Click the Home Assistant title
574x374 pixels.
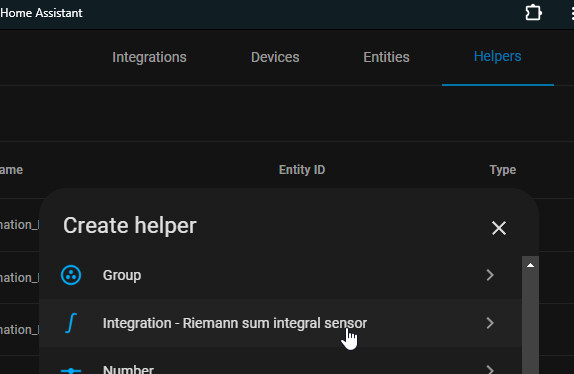coord(41,13)
